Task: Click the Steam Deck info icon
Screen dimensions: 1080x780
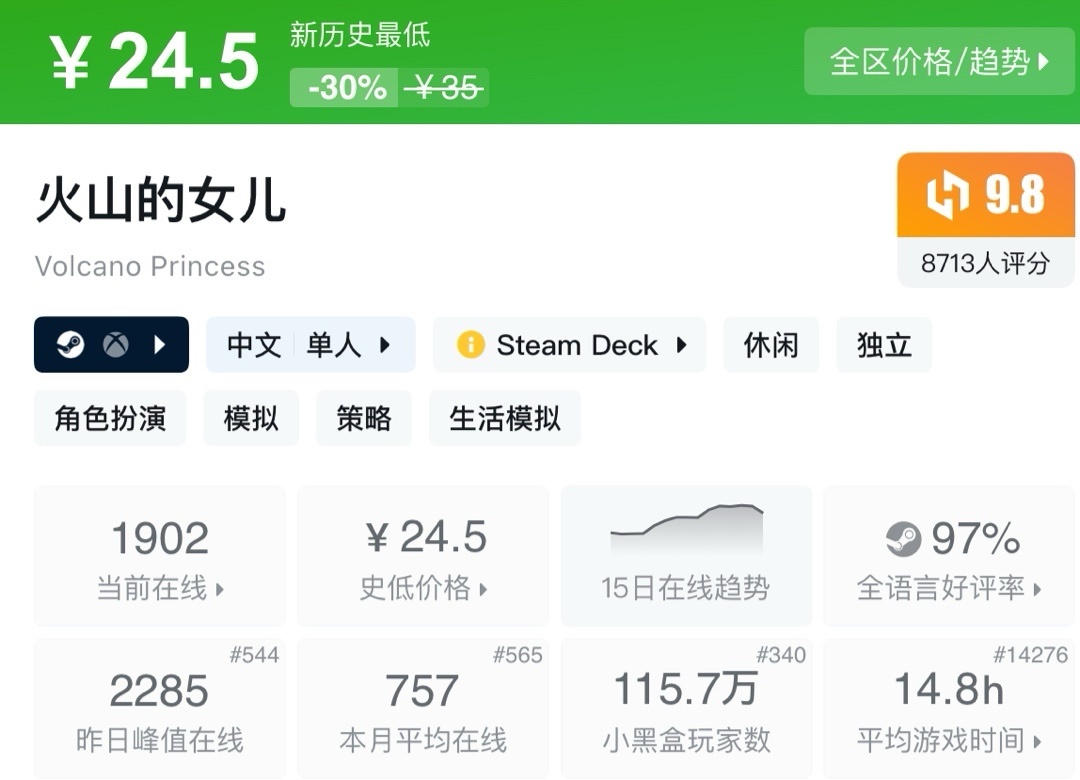Action: coord(470,345)
